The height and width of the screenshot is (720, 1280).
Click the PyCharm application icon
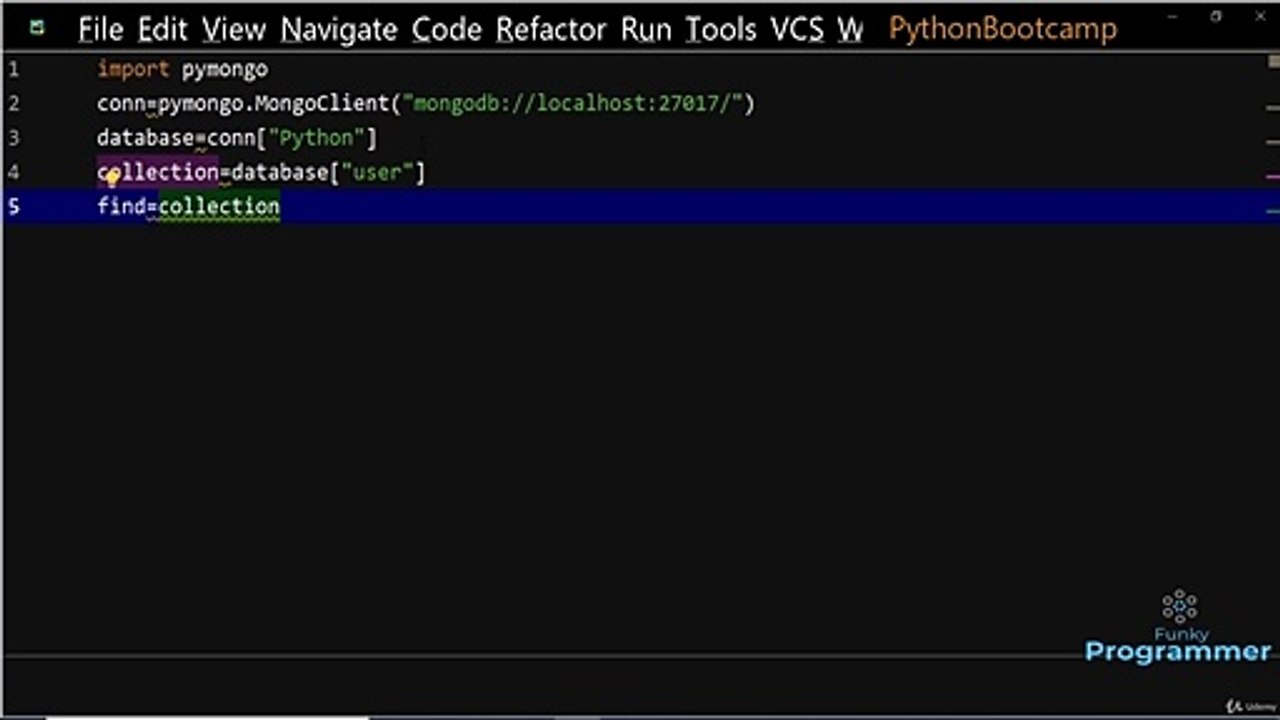coord(37,28)
